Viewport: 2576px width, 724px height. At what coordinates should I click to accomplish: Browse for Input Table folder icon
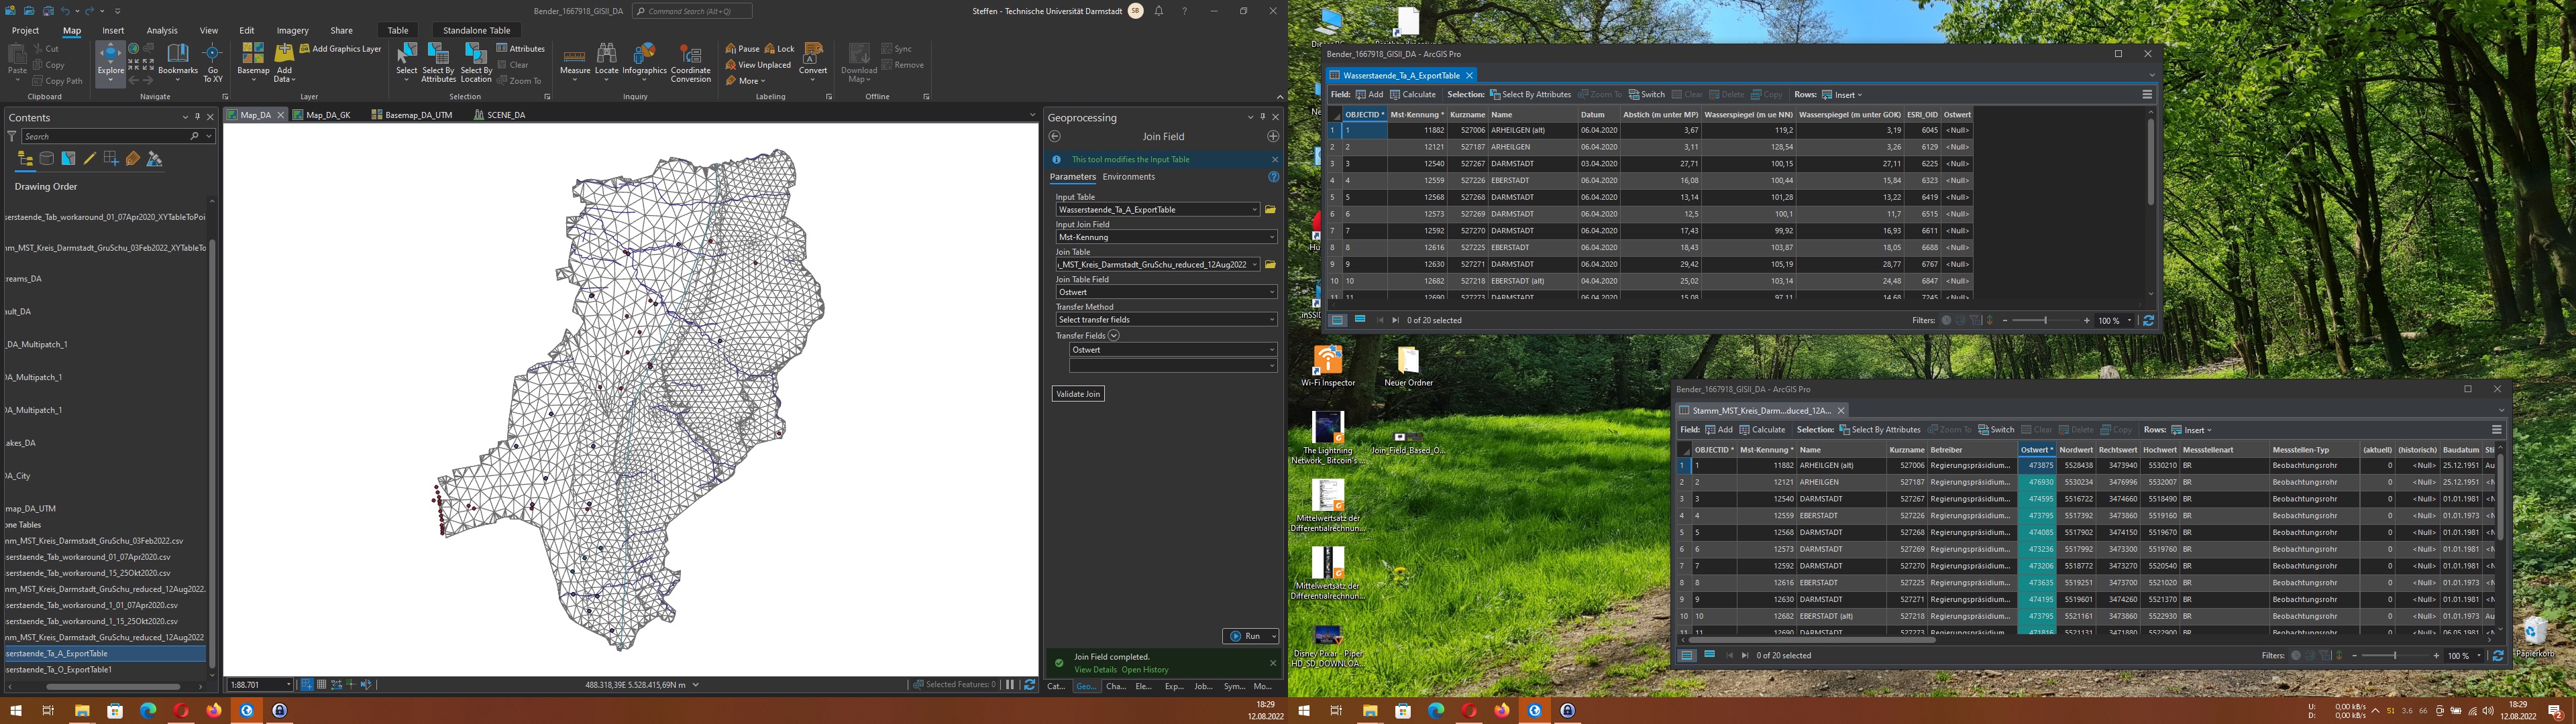(1270, 210)
